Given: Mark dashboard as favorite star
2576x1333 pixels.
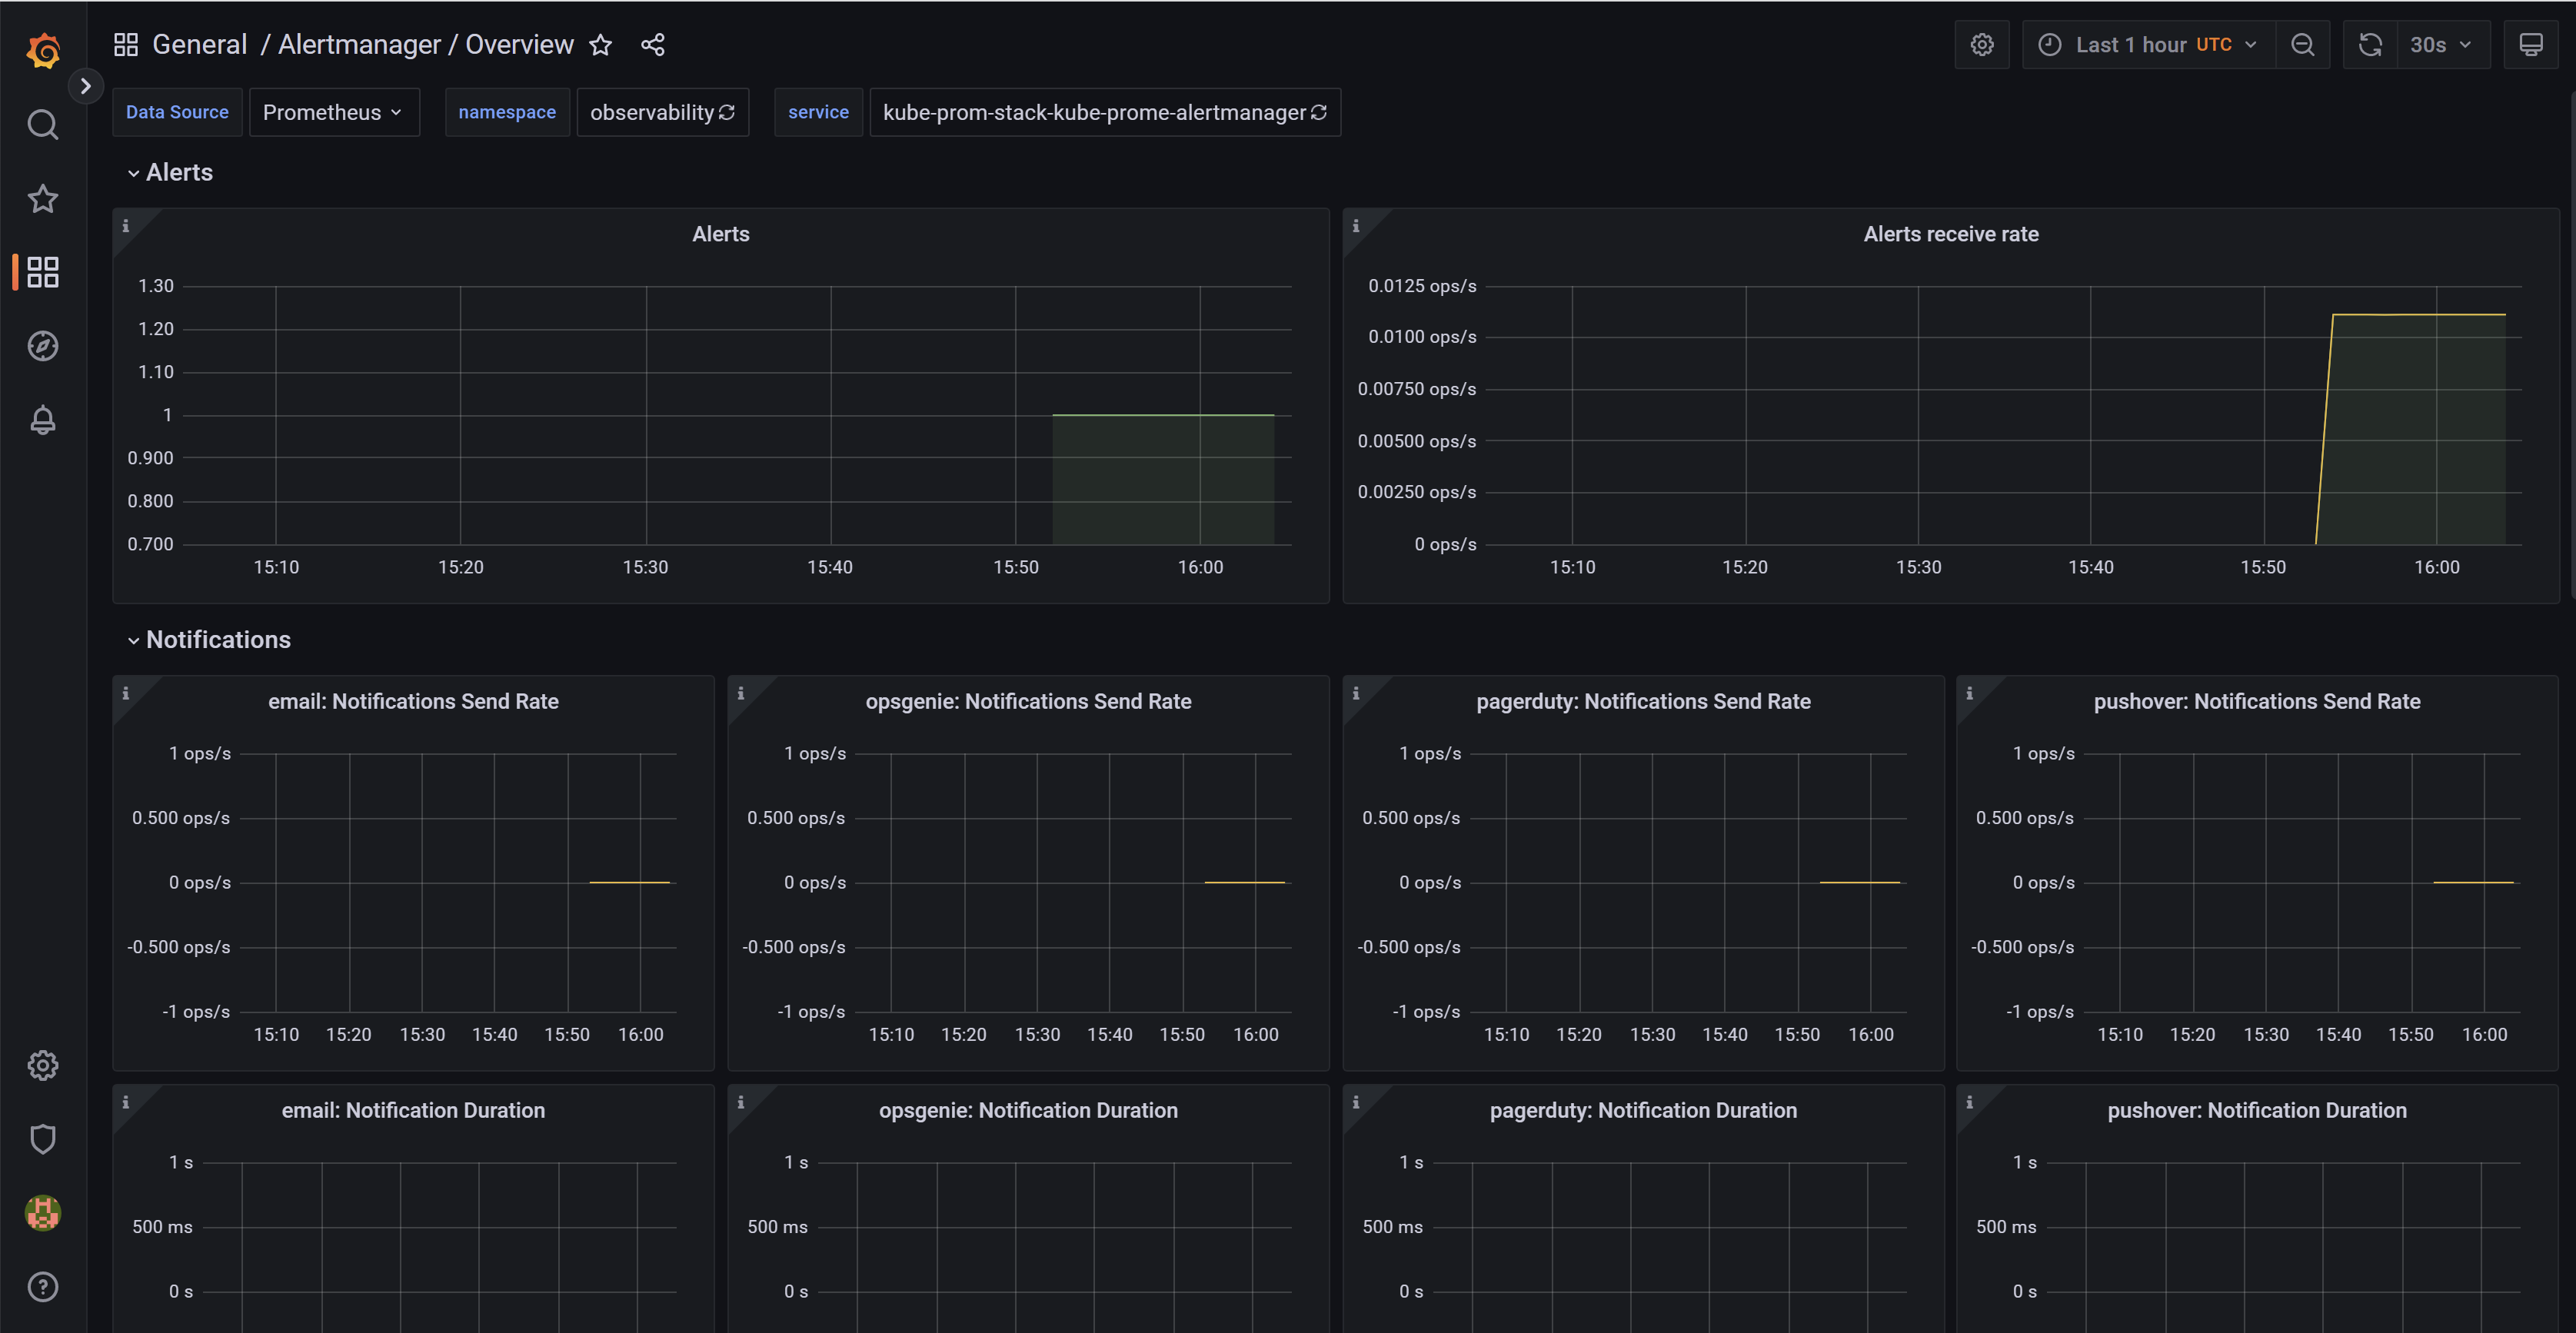Looking at the screenshot, I should pos(600,45).
